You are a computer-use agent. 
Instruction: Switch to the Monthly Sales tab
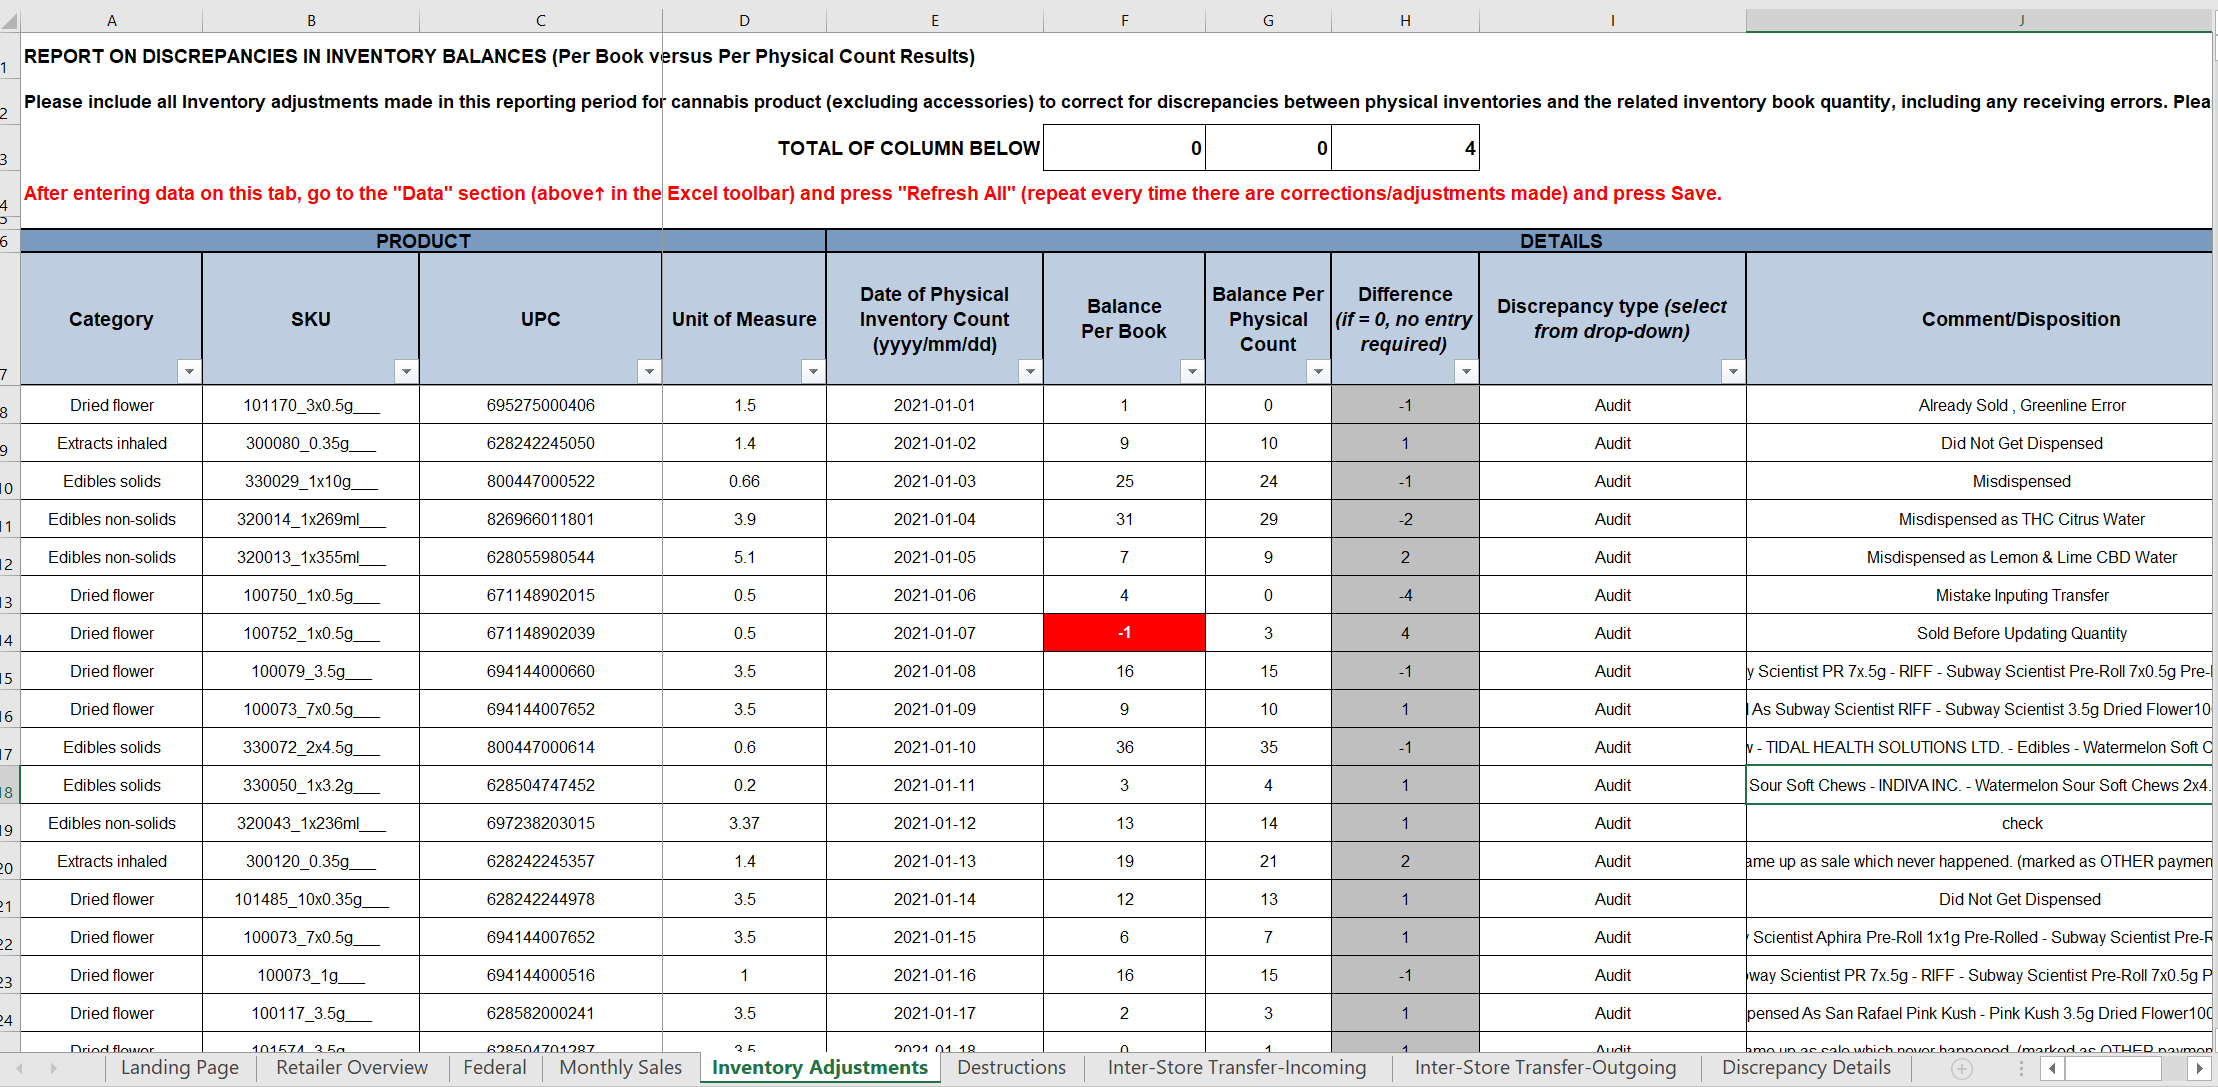pos(620,1068)
